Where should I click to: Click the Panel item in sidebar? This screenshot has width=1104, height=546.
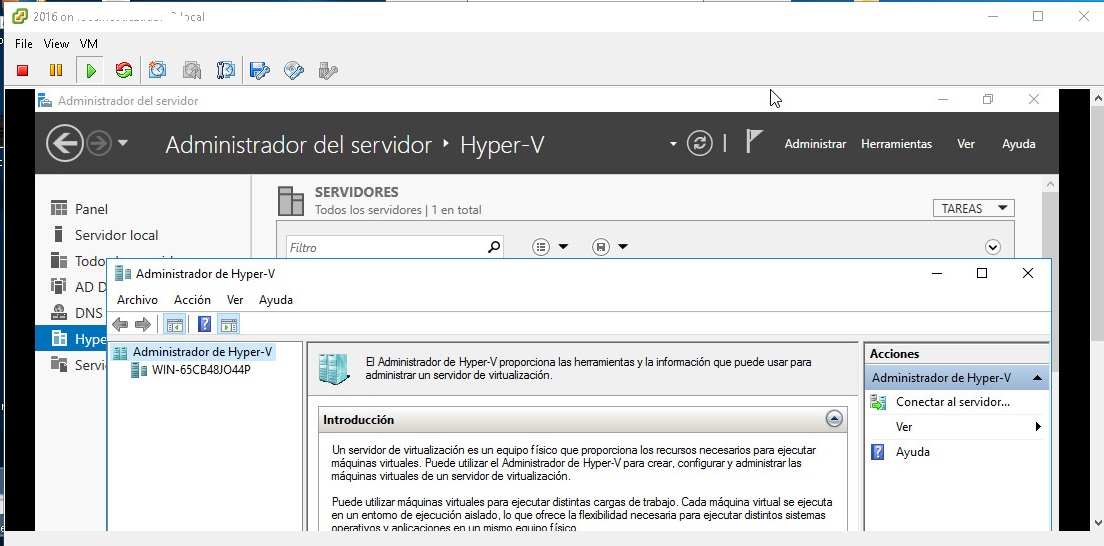(91, 209)
